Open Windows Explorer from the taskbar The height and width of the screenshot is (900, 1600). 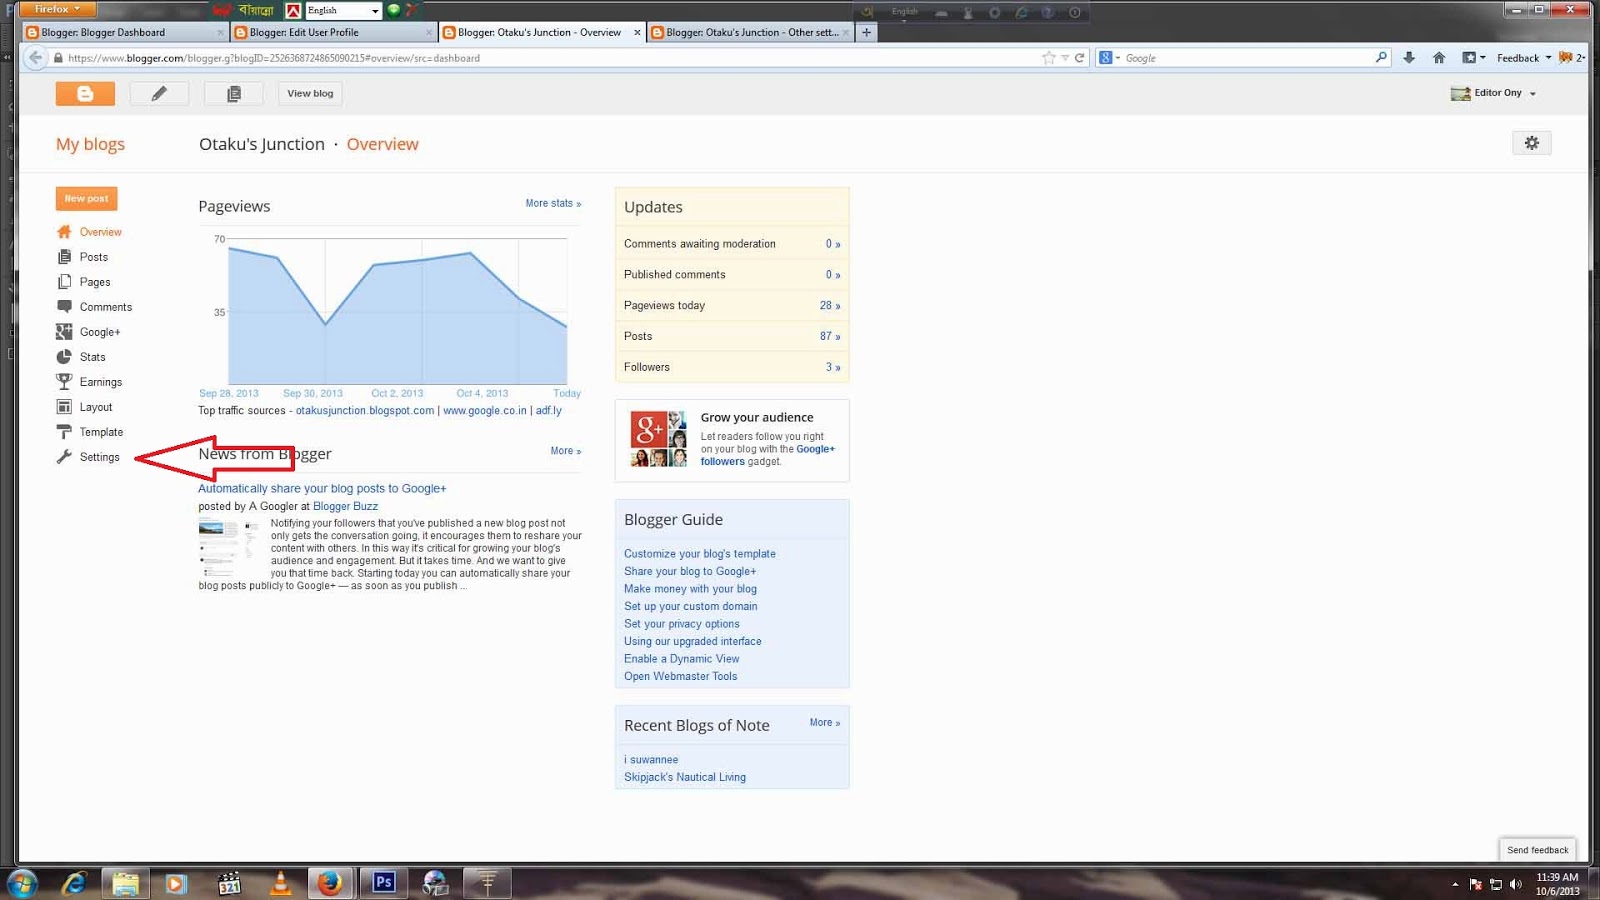(125, 883)
